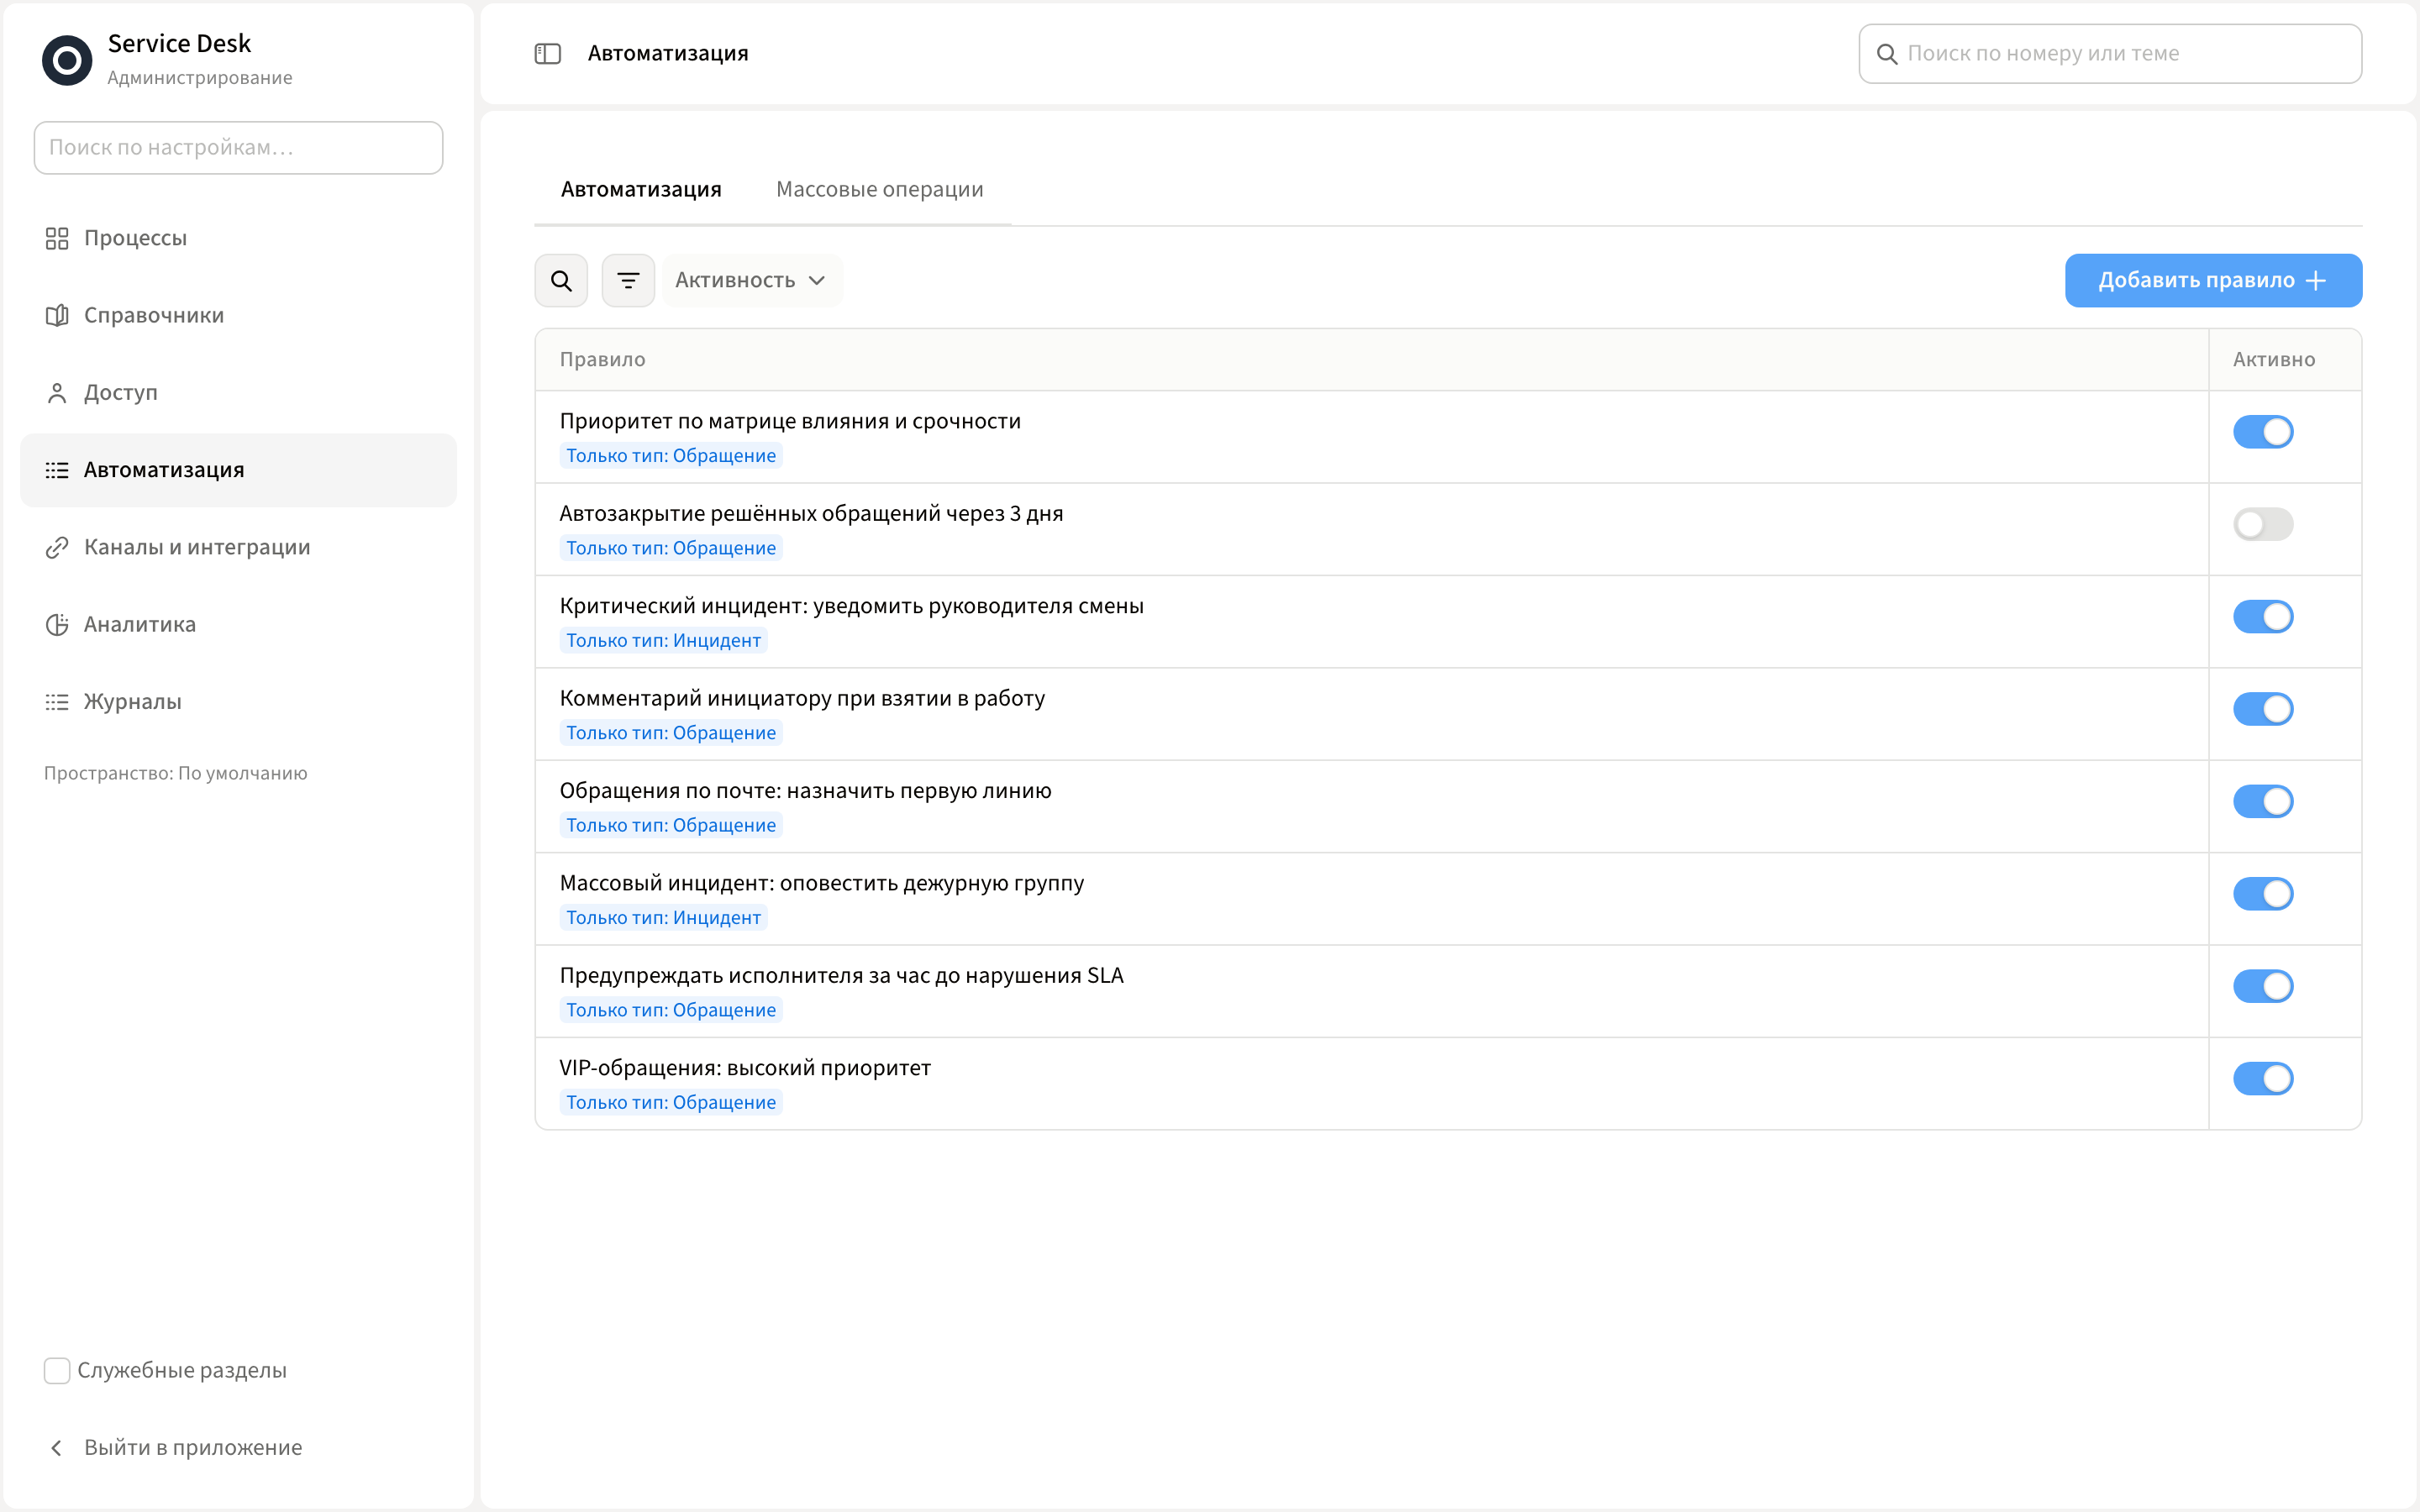Click rule Массовый инцидент: оповестить дежурную группу
Screen dimensions: 2420x1512
pos(821,883)
